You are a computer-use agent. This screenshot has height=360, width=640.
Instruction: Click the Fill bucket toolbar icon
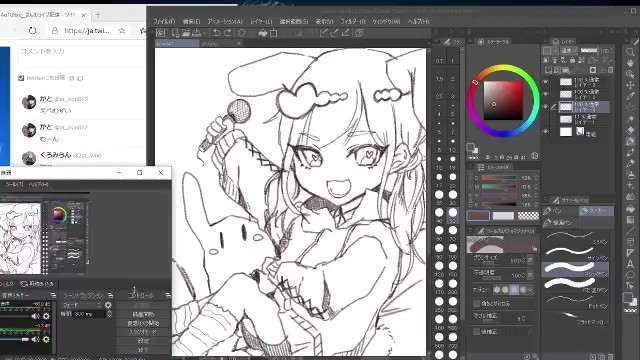click(262, 33)
